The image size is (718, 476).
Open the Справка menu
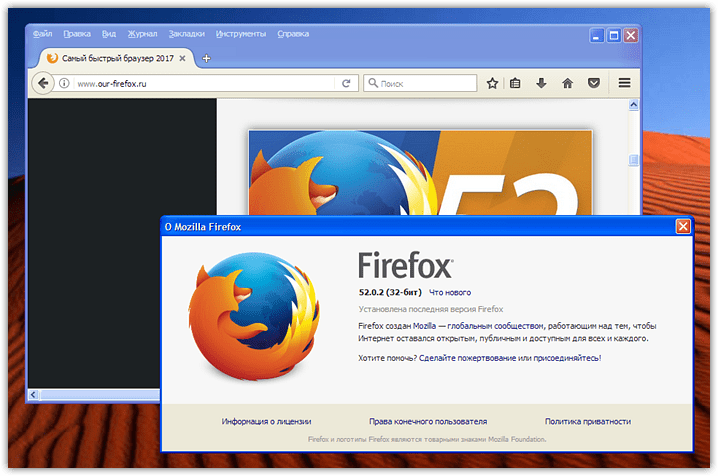293,34
